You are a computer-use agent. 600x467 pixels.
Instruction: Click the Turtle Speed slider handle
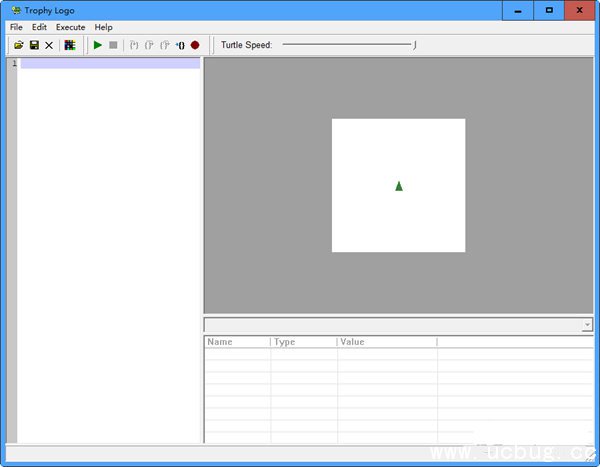click(x=414, y=45)
